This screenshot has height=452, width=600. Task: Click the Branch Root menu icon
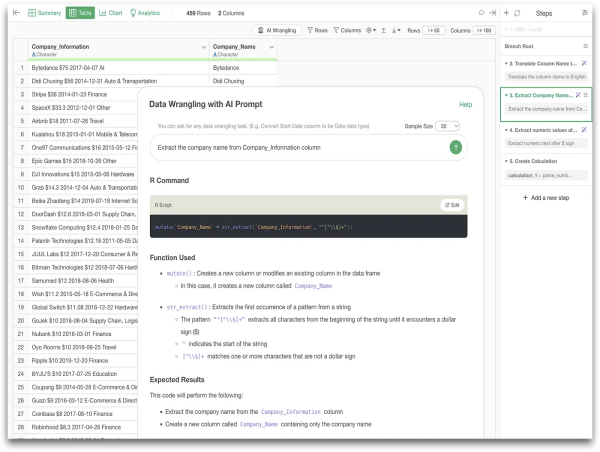585,46
